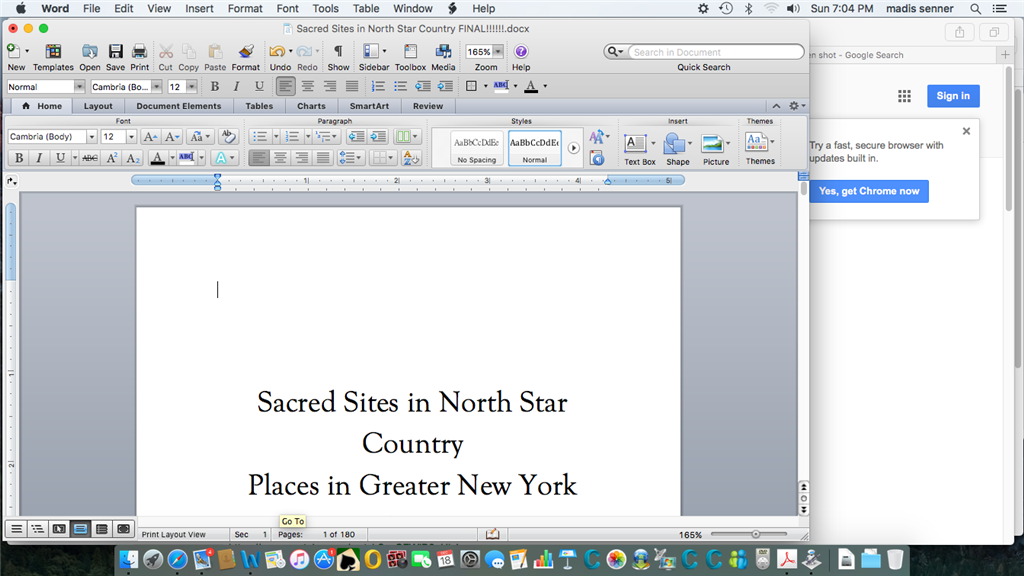
Task: Open the 165% Zoom dropdown
Action: (x=498, y=52)
